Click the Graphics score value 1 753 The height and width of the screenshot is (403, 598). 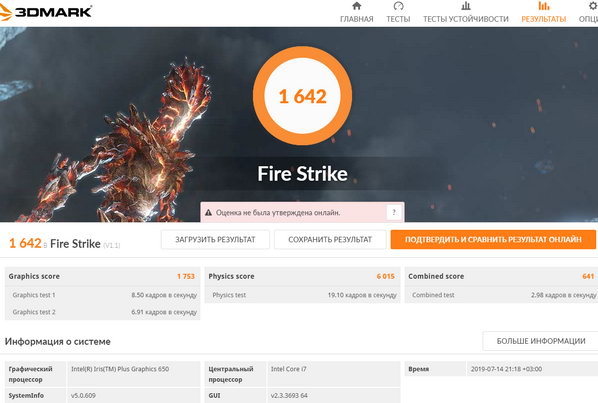click(x=186, y=276)
